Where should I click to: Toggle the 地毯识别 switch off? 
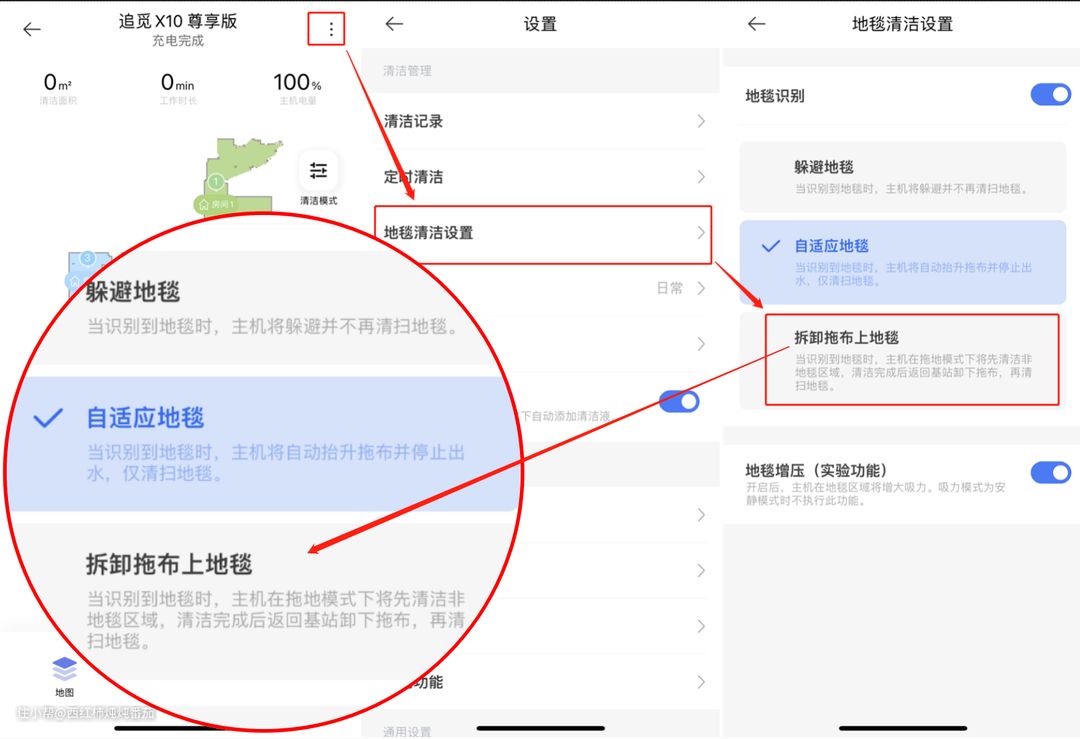pos(1050,95)
